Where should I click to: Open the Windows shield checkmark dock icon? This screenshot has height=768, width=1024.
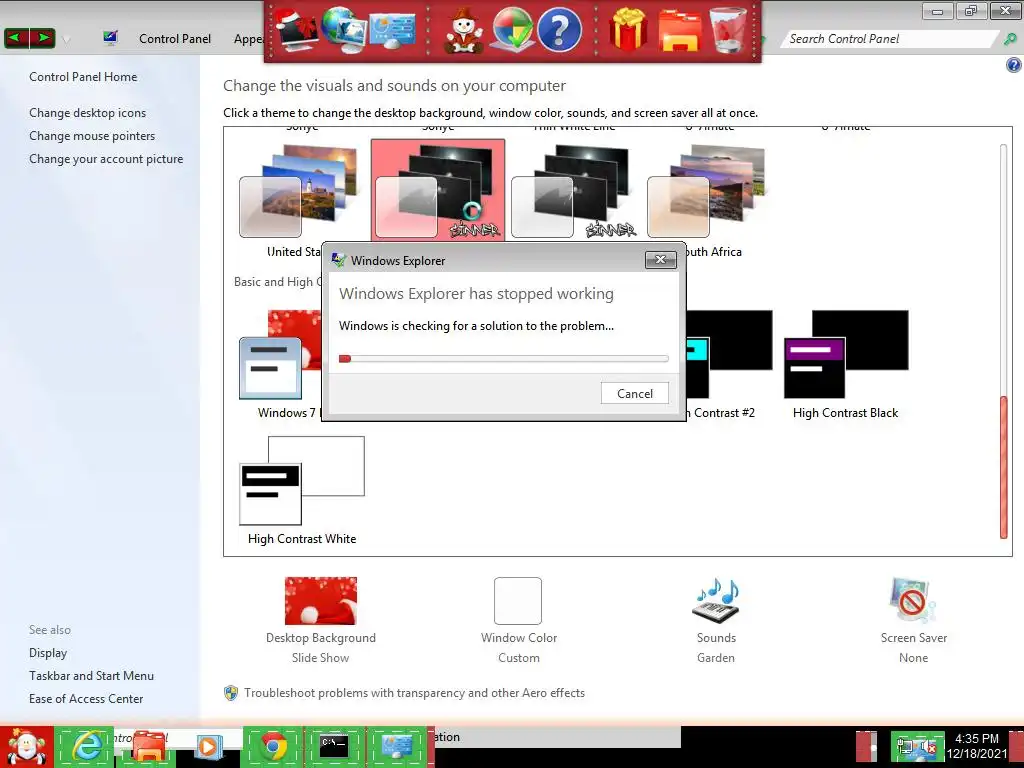pyautogui.click(x=513, y=29)
